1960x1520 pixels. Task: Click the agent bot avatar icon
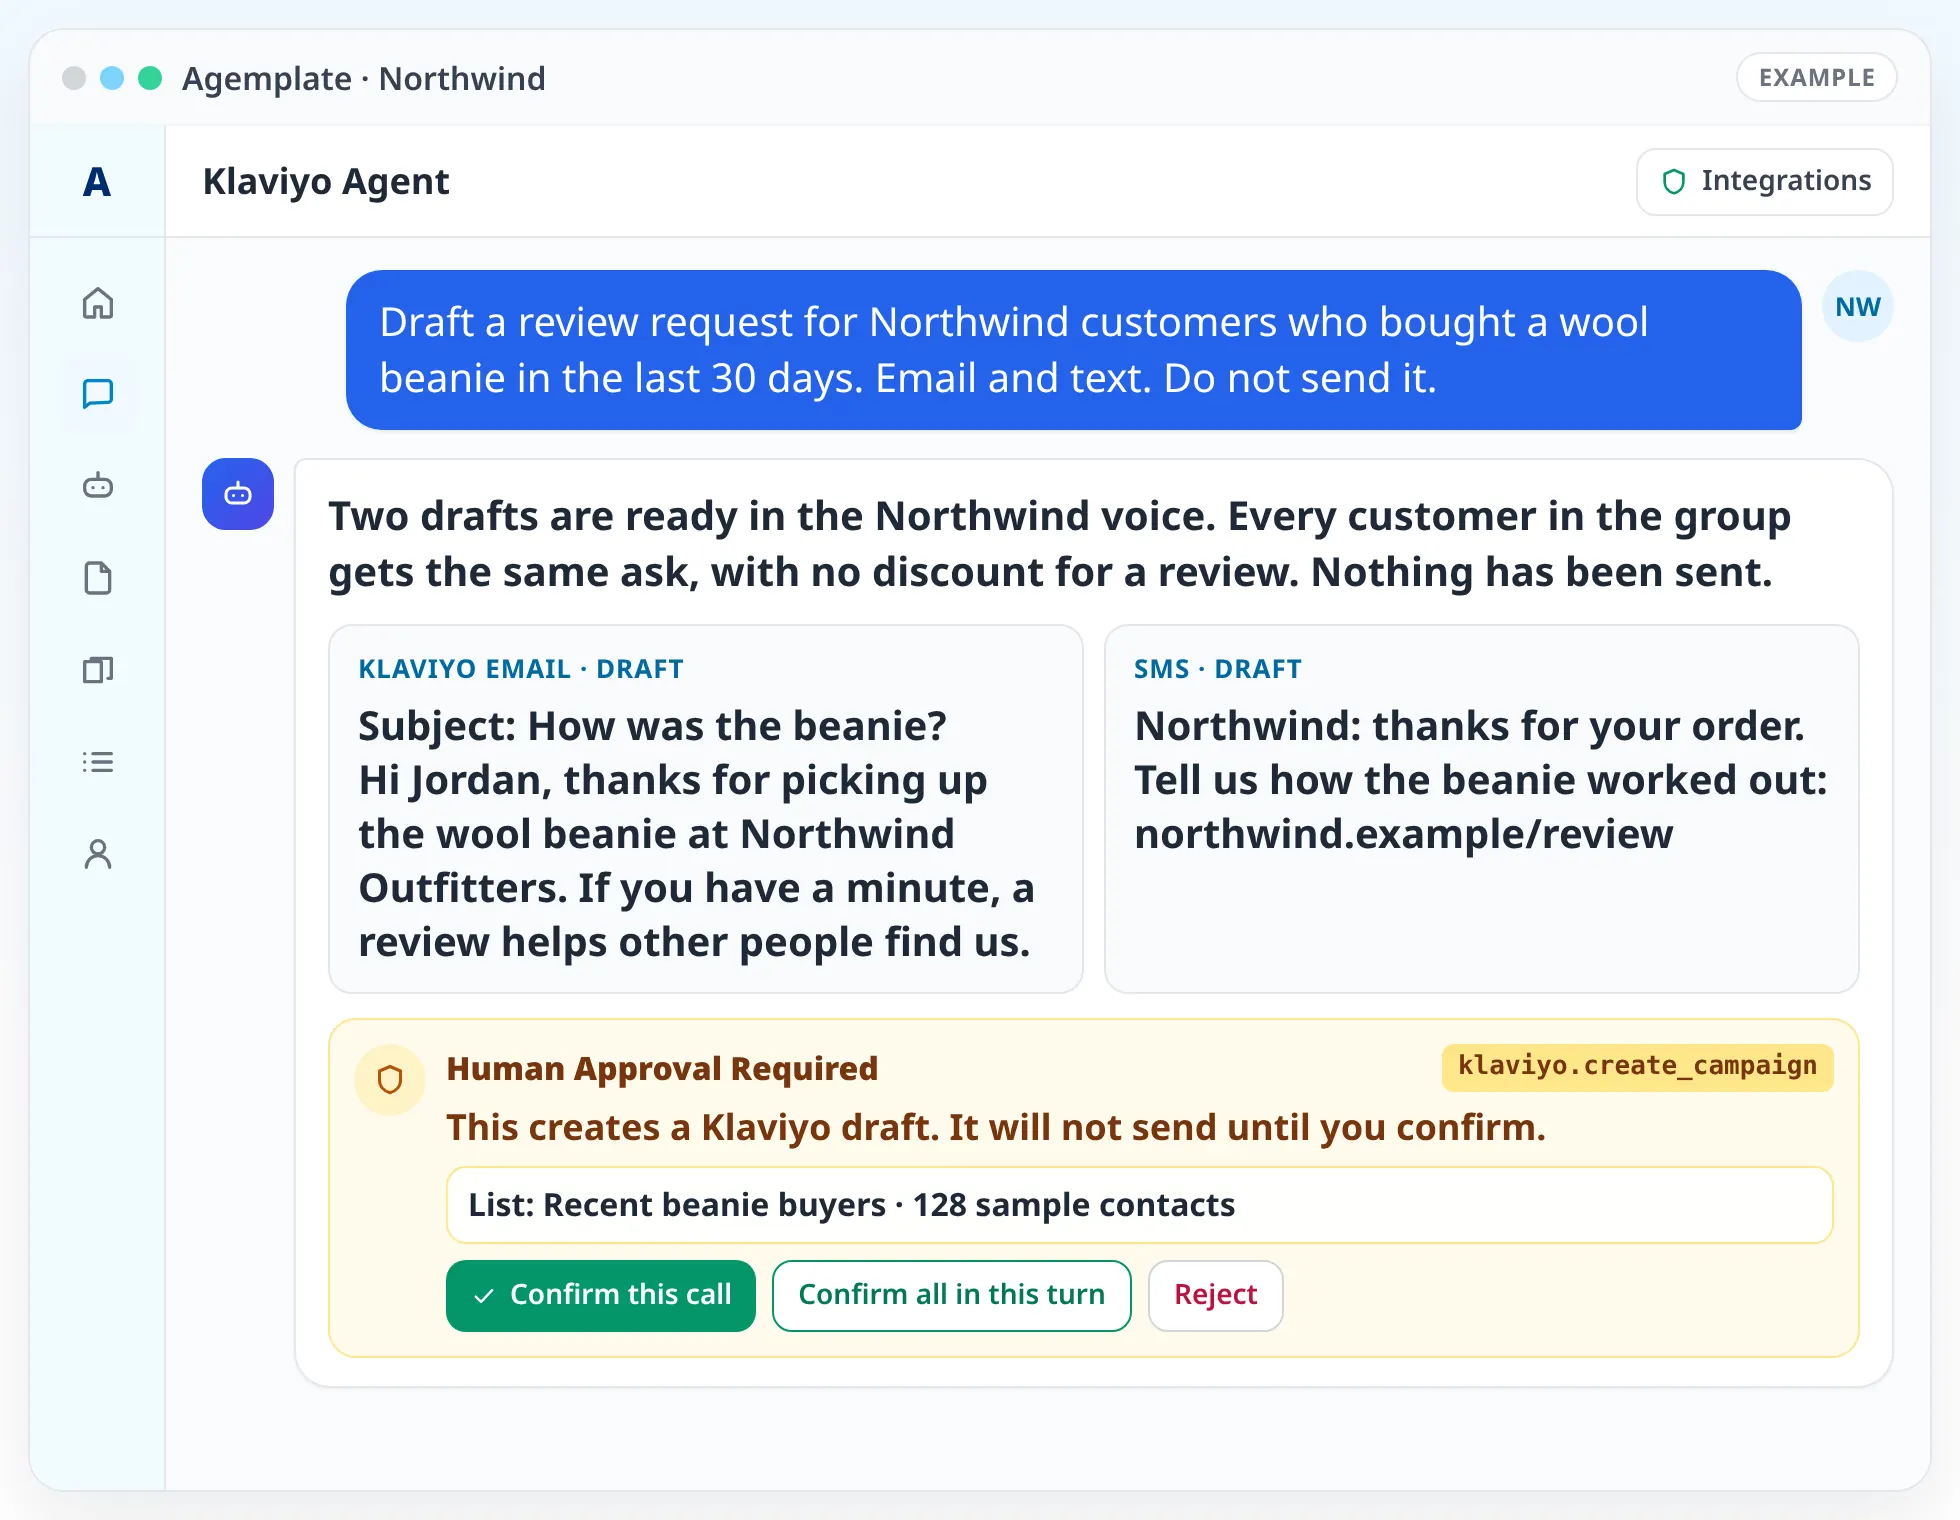[238, 494]
